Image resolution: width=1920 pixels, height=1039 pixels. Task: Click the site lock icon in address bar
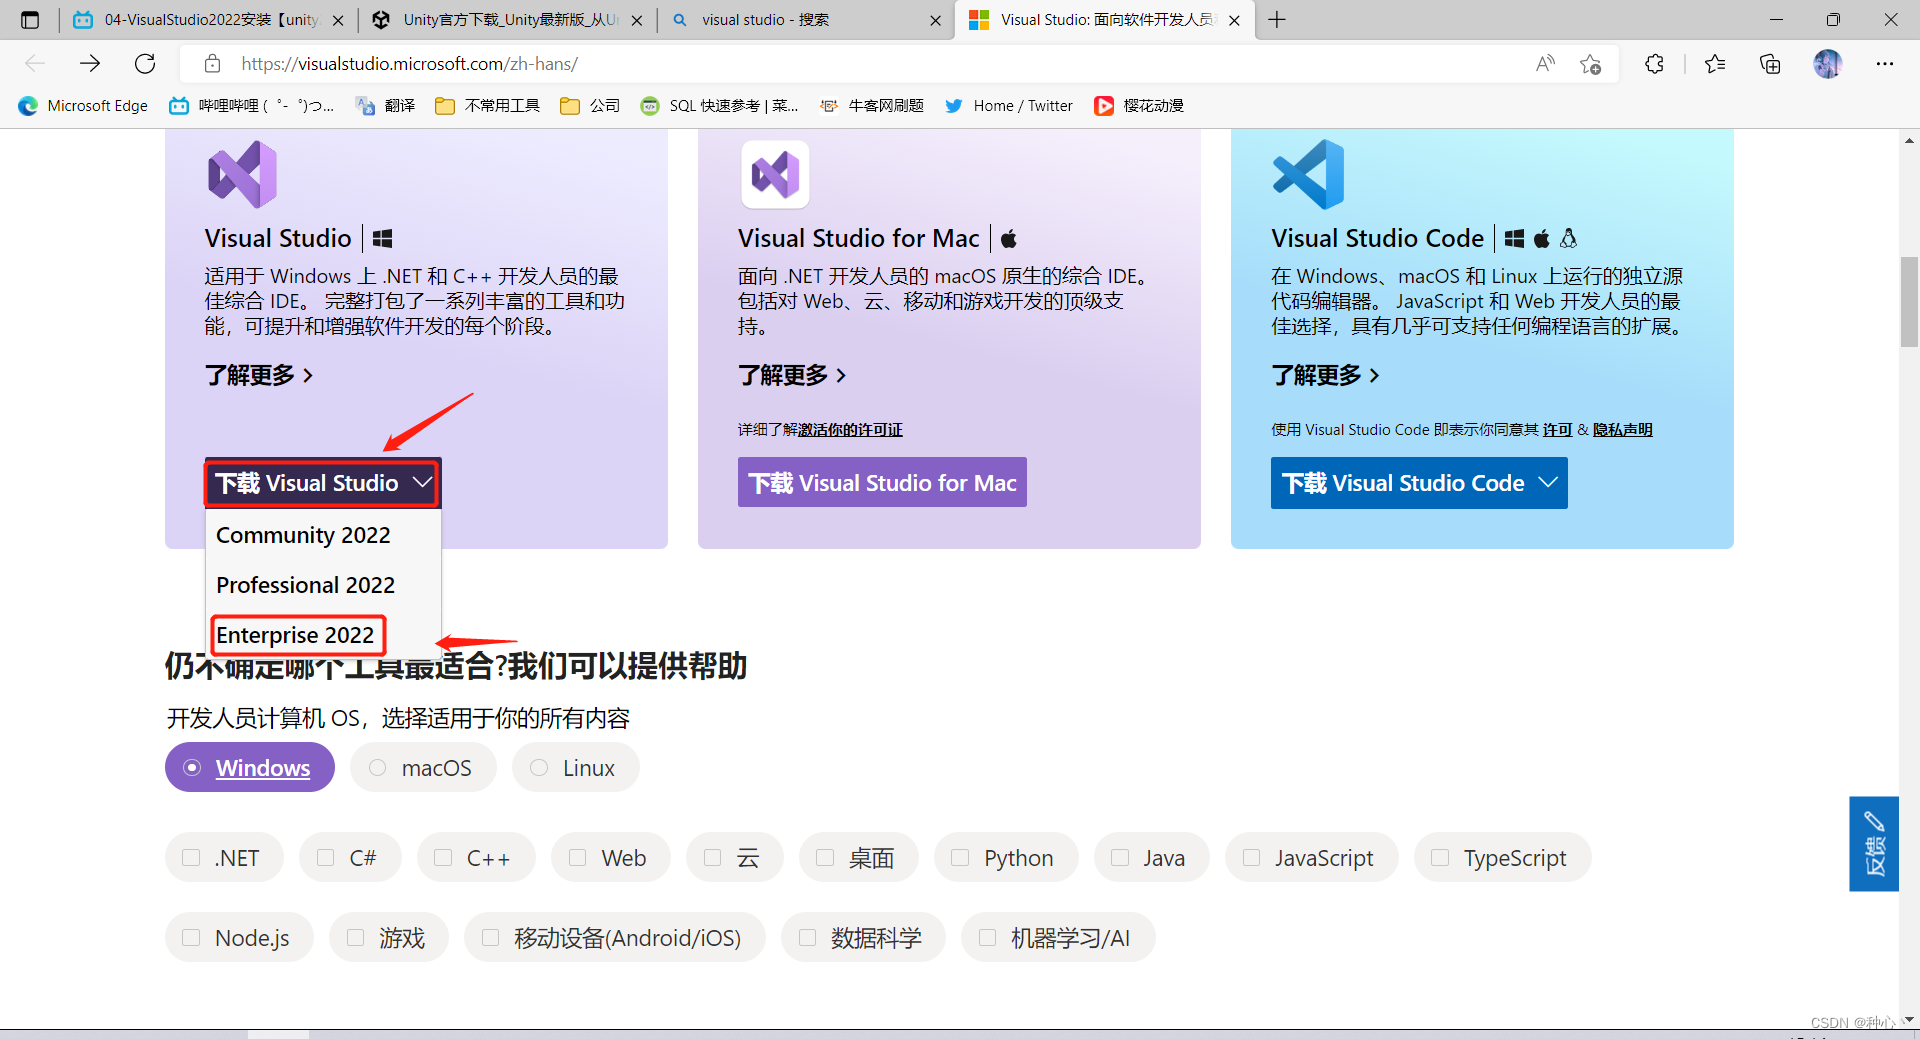tap(212, 64)
